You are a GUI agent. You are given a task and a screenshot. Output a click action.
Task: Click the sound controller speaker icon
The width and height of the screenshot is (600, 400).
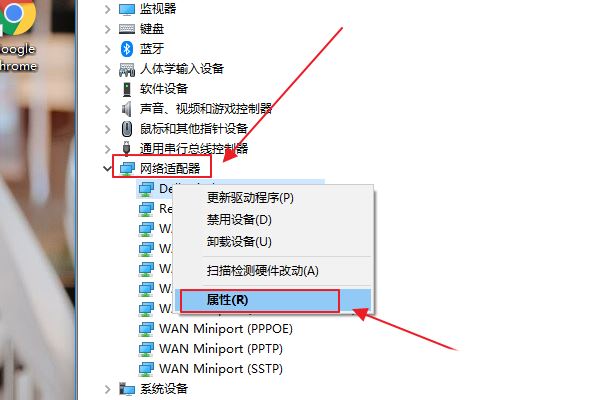[126, 109]
